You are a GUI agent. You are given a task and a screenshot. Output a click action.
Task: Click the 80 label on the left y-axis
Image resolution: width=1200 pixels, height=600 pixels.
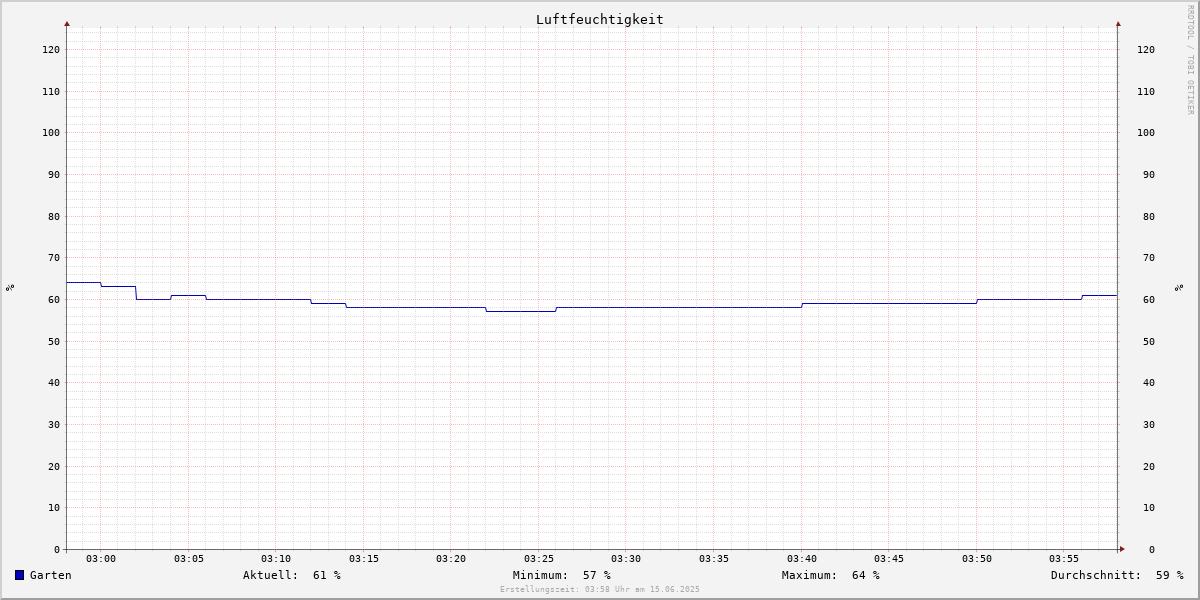(54, 216)
